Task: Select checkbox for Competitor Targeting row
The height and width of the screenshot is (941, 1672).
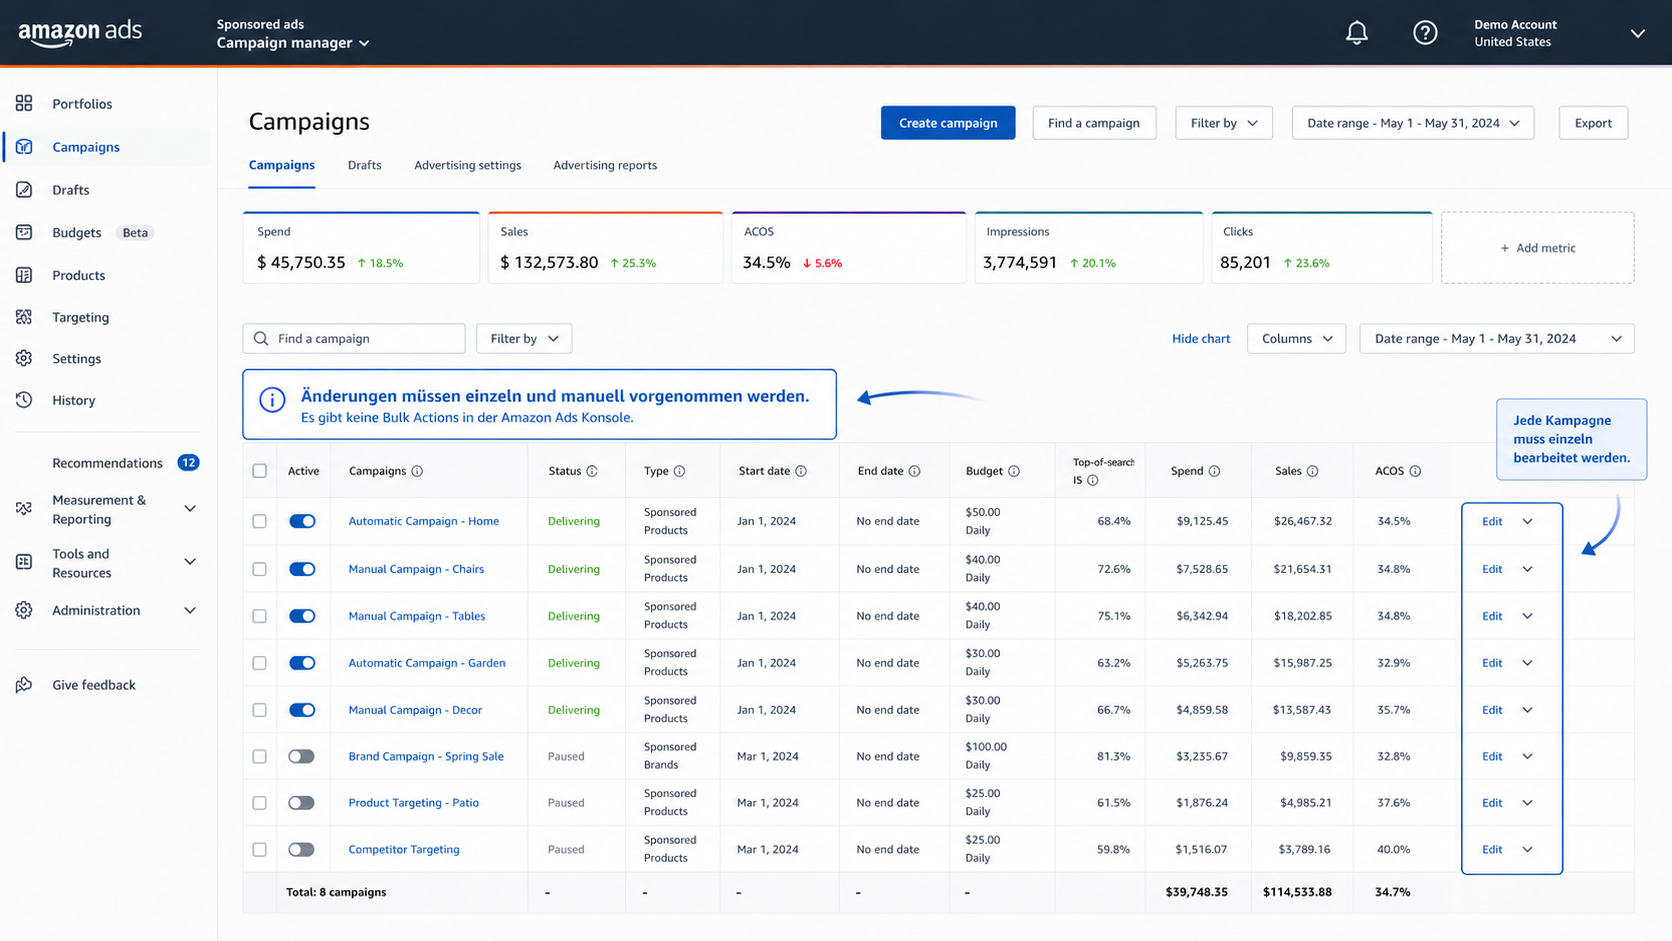Action: pyautogui.click(x=260, y=849)
